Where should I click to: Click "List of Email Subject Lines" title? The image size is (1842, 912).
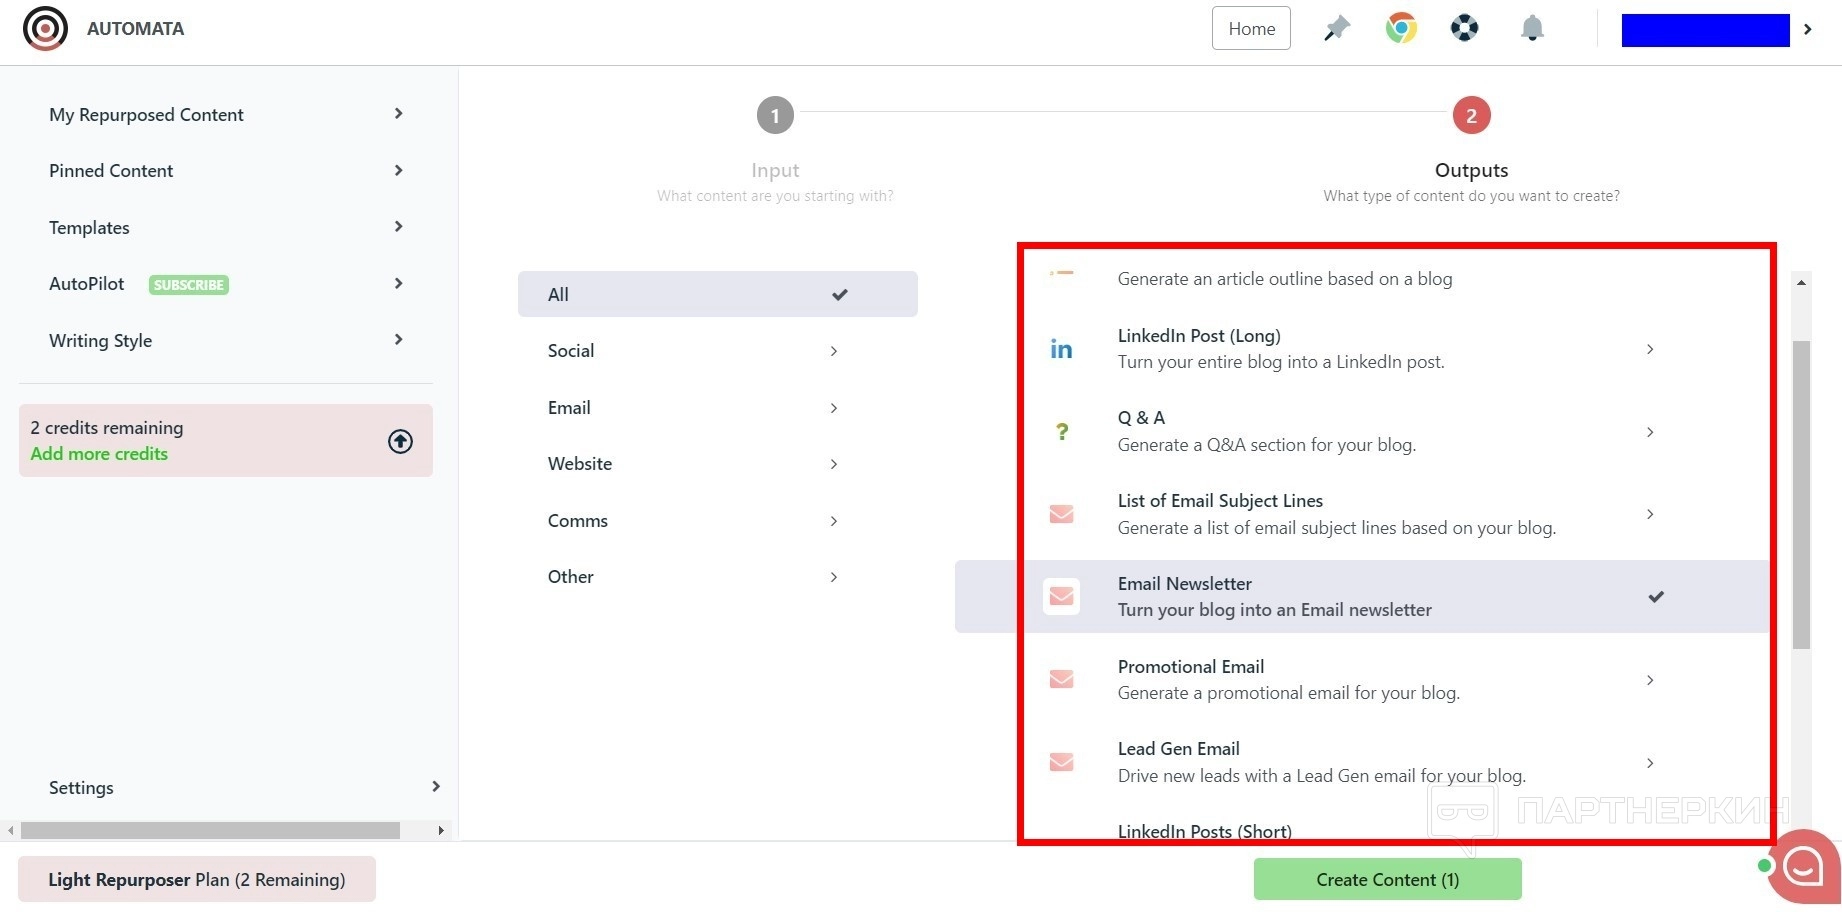coord(1220,501)
